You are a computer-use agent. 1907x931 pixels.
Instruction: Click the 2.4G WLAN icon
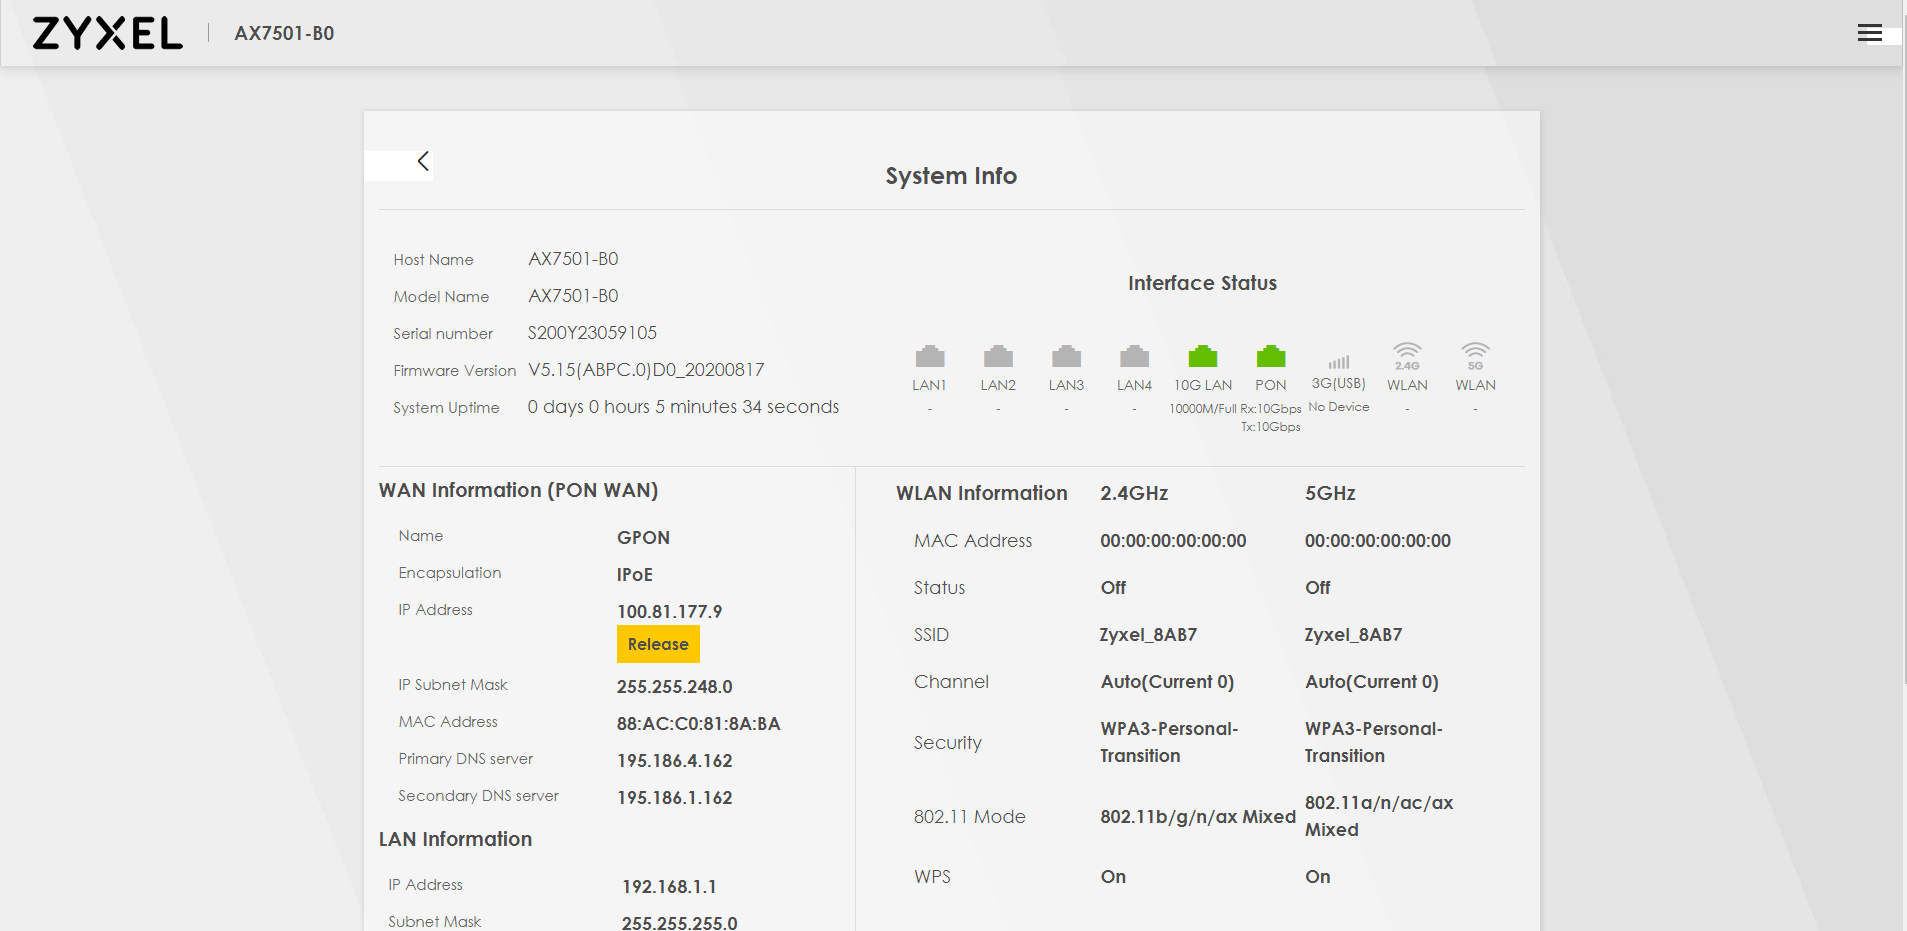pos(1407,354)
